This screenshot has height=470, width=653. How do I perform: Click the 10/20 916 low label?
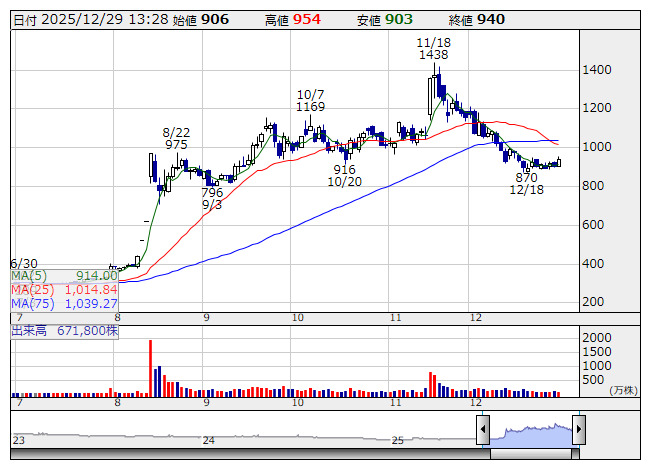pos(344,175)
